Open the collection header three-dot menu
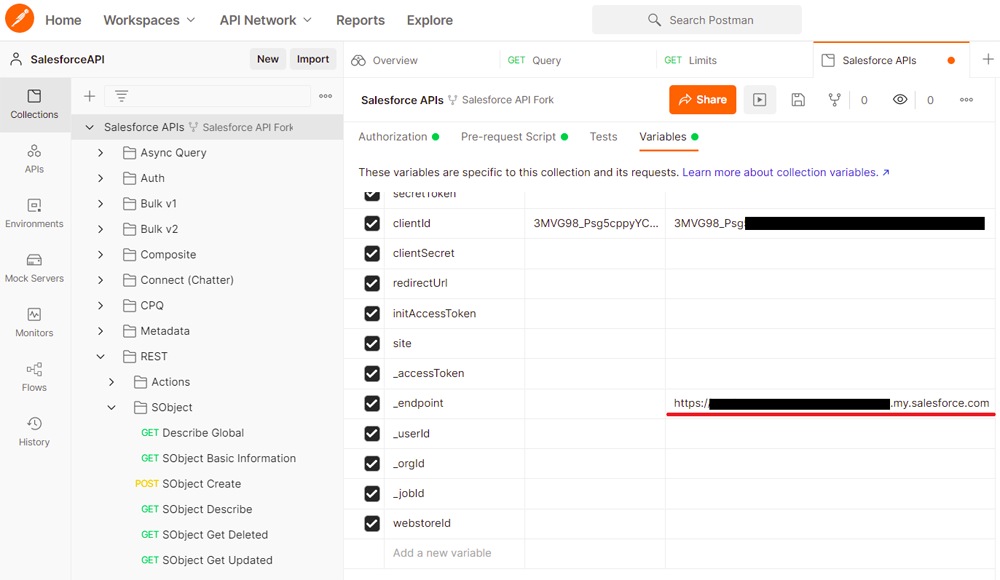Screen dimensions: 1000x580 point(966,100)
